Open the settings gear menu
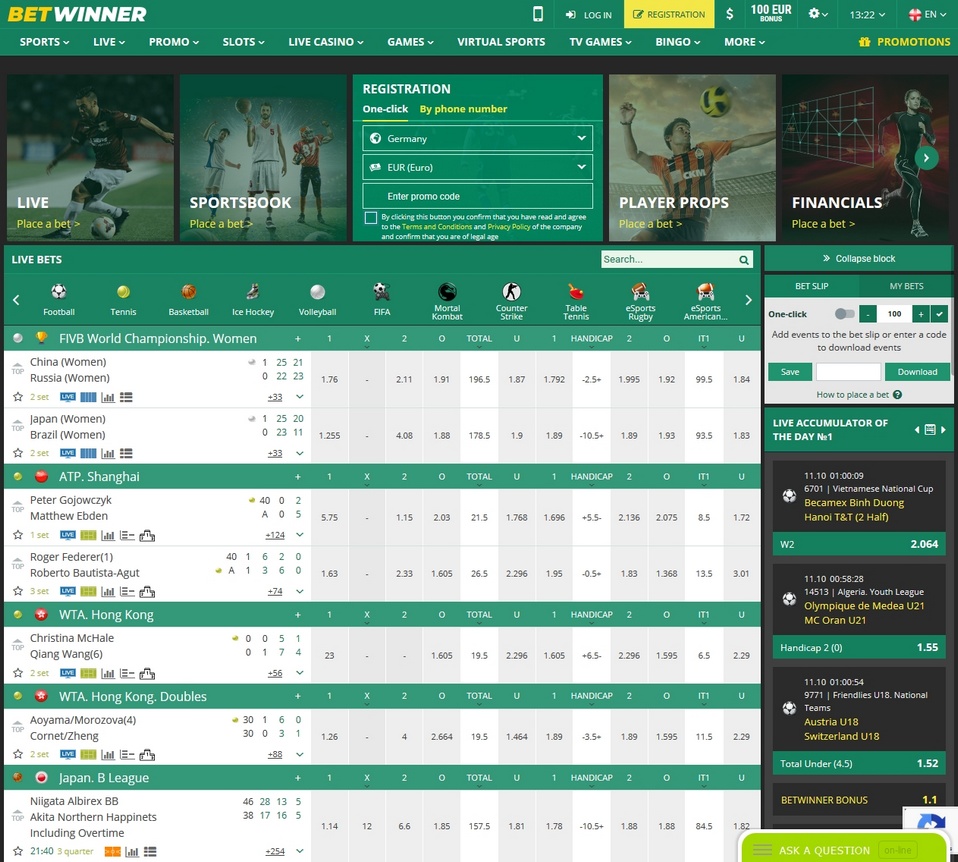Image resolution: width=958 pixels, height=862 pixels. click(818, 14)
